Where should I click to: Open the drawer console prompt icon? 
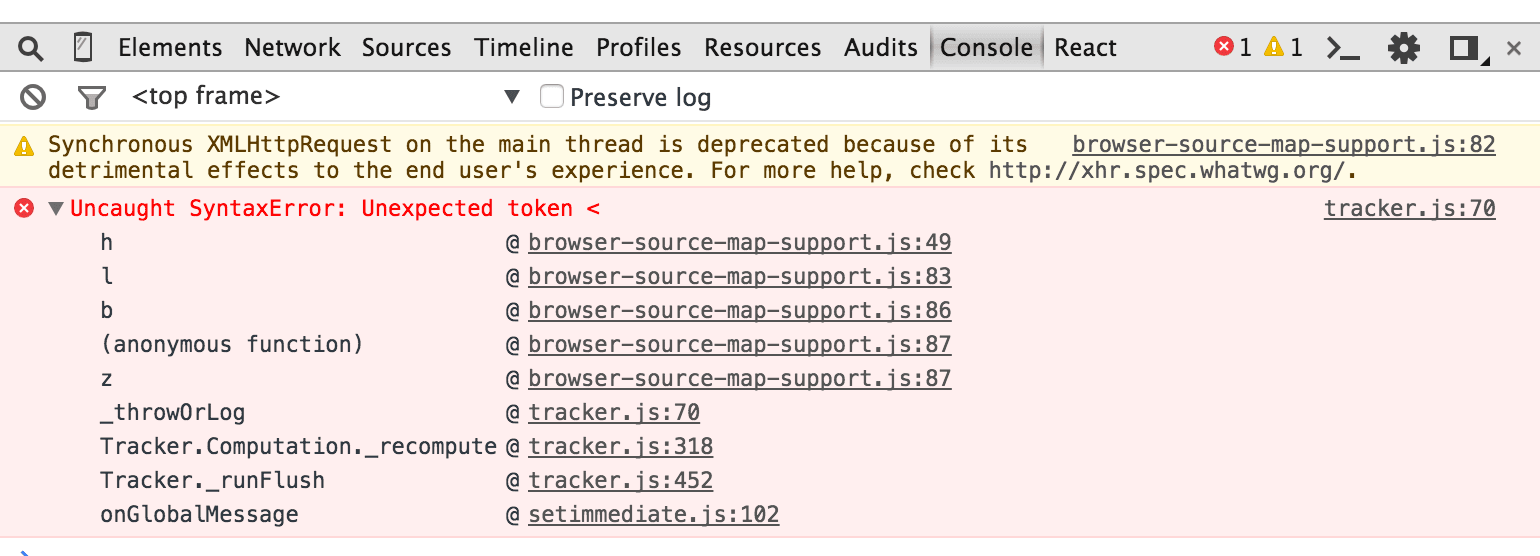click(x=1342, y=48)
